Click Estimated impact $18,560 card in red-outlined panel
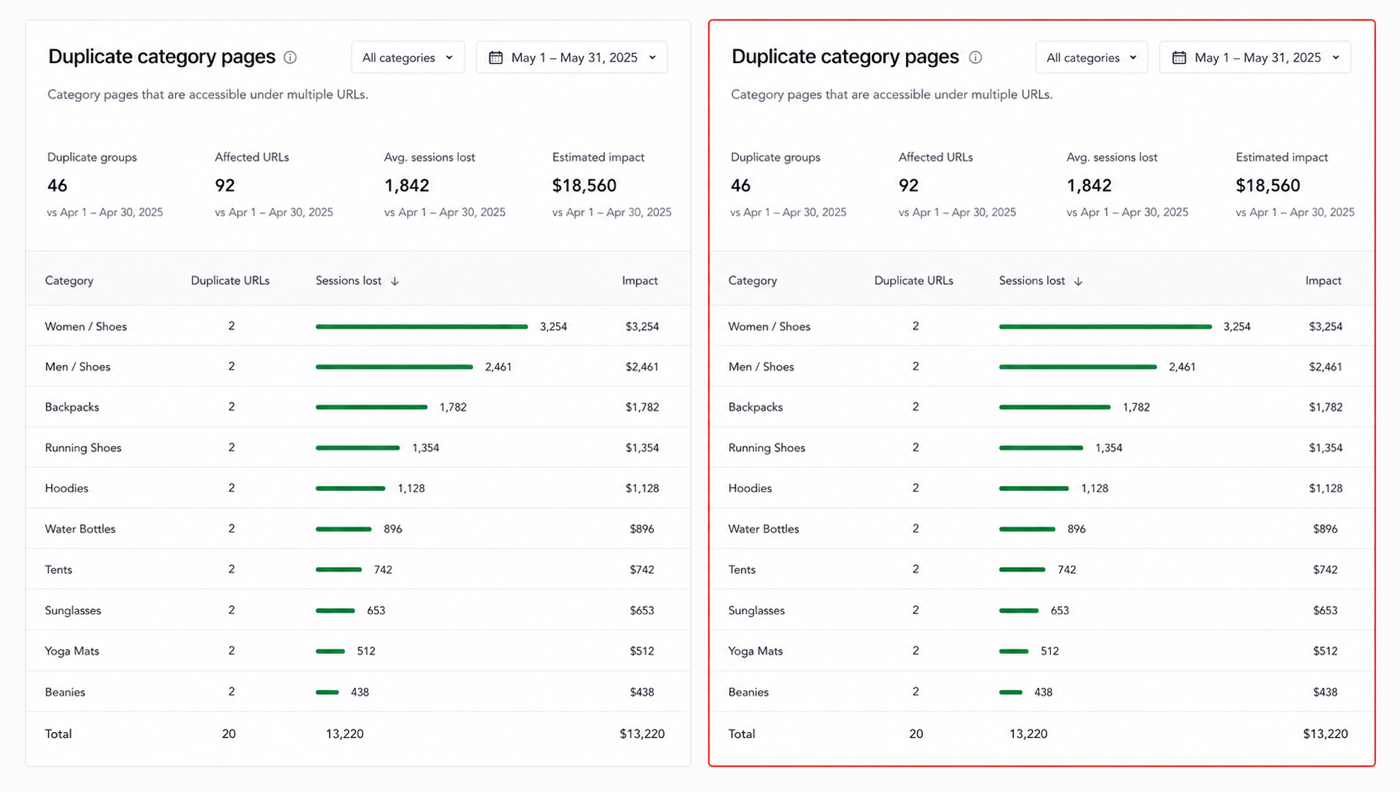This screenshot has height=792, width=1400. [x=1295, y=185]
